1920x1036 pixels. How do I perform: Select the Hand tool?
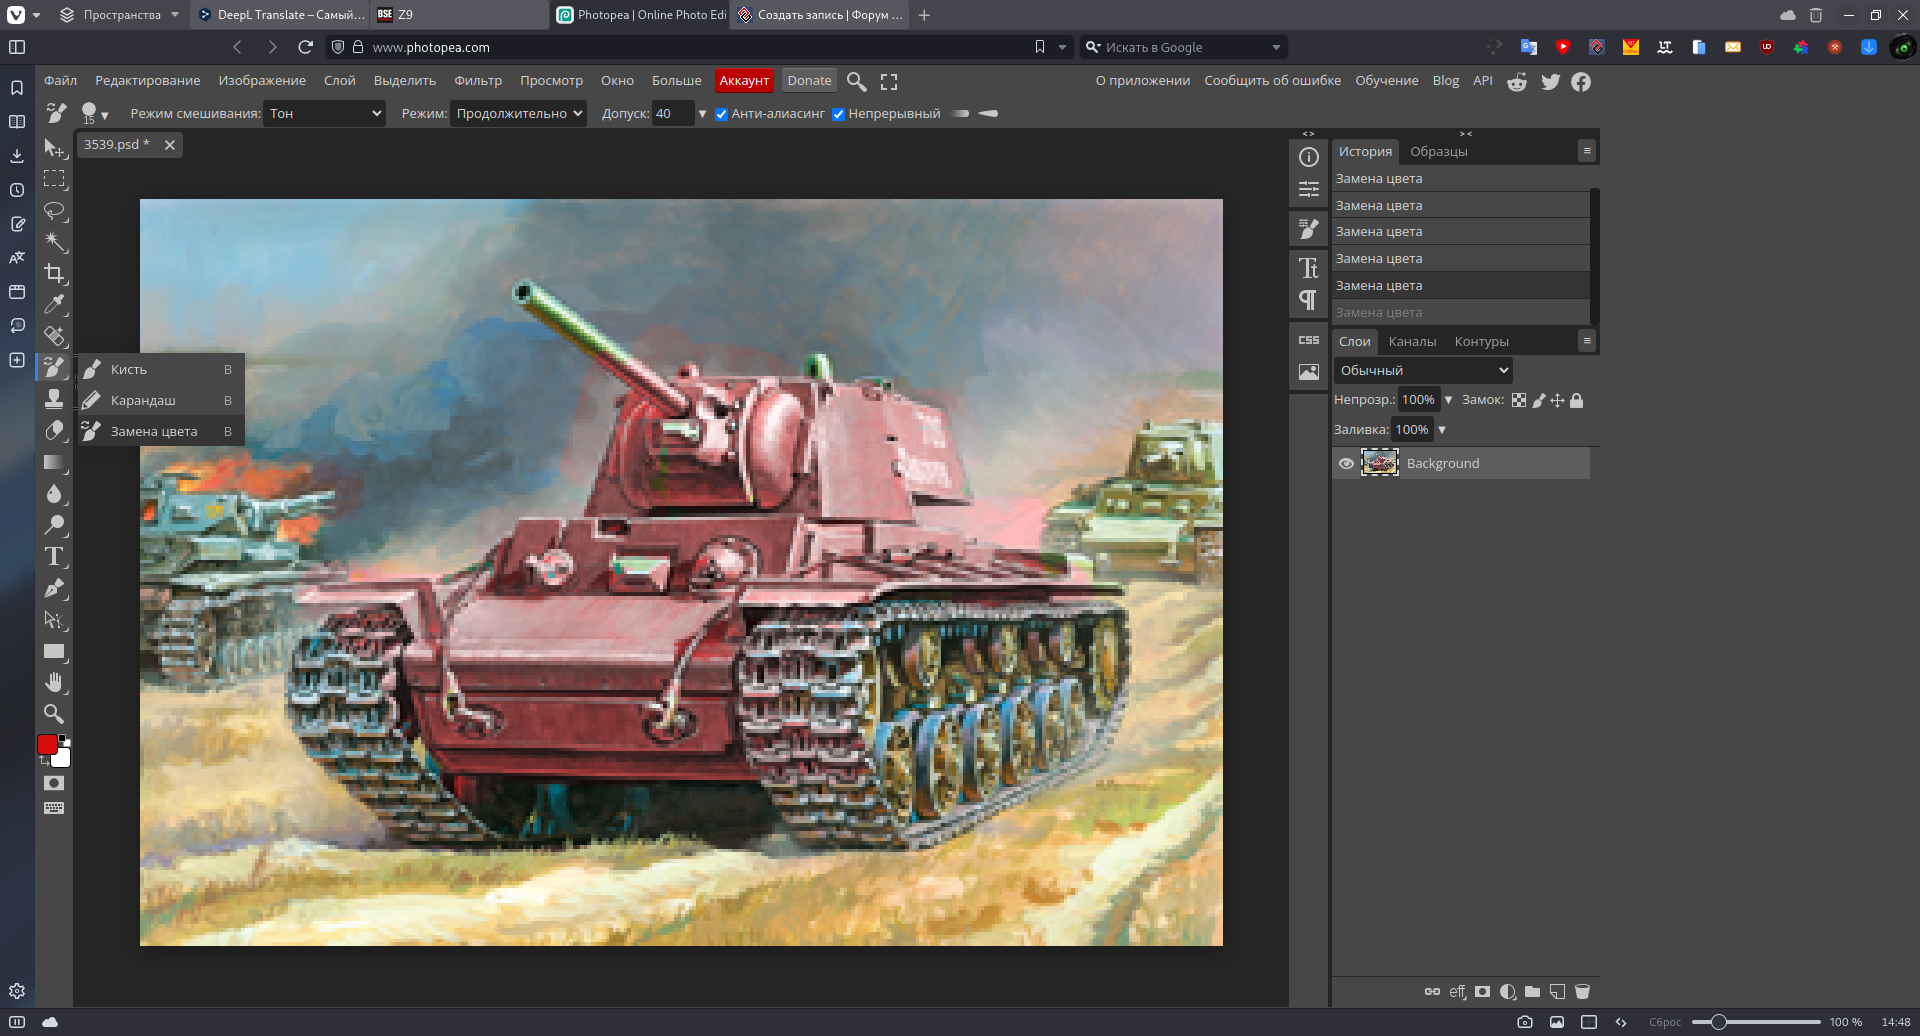(x=55, y=683)
